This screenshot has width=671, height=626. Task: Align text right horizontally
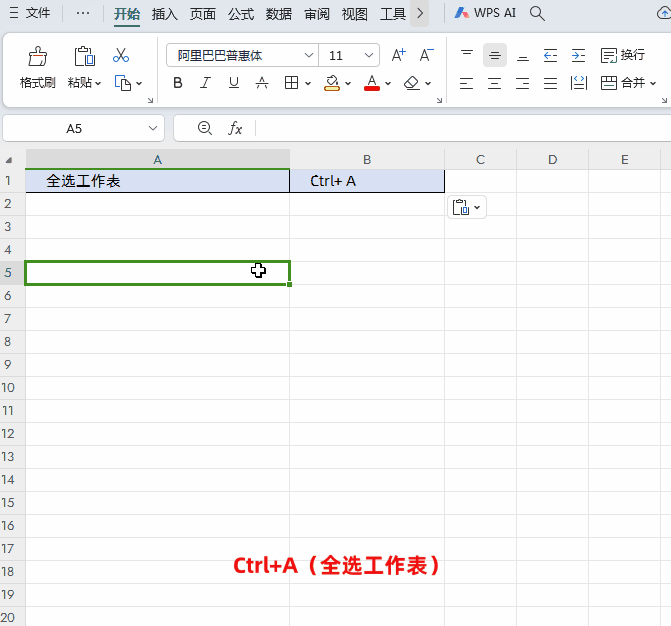coord(523,83)
